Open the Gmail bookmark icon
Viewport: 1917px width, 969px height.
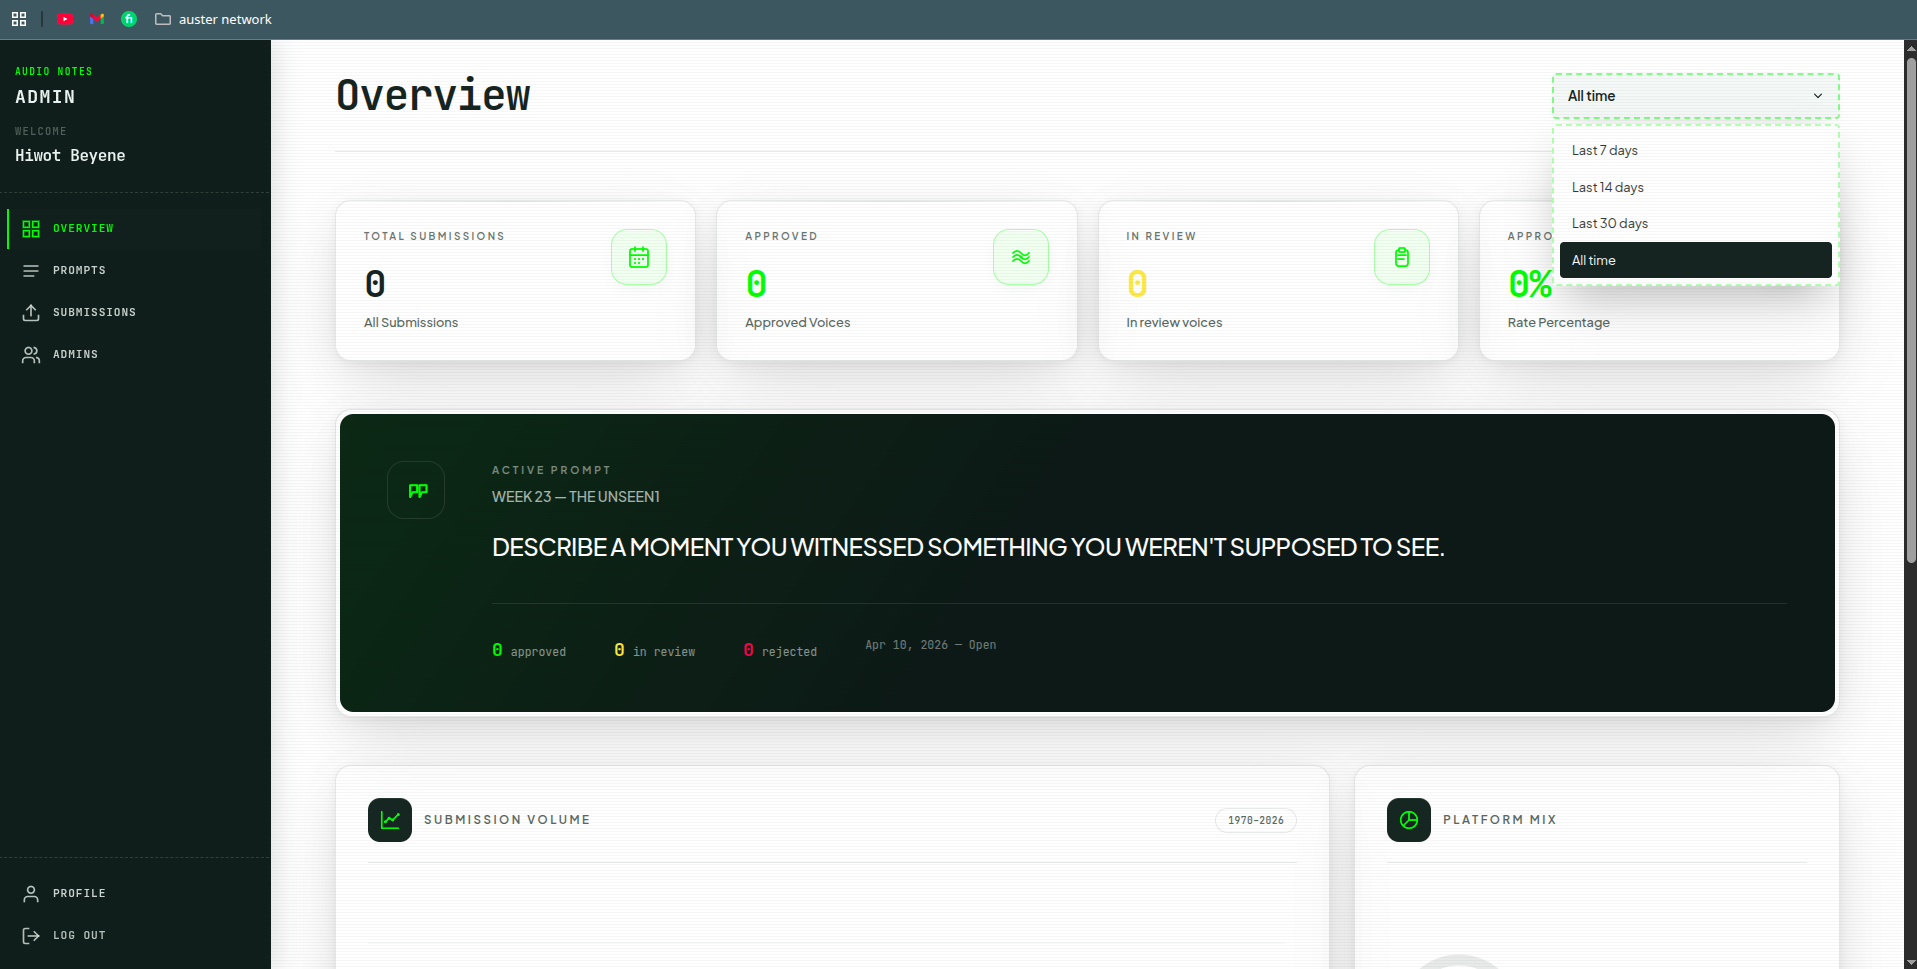pos(97,19)
